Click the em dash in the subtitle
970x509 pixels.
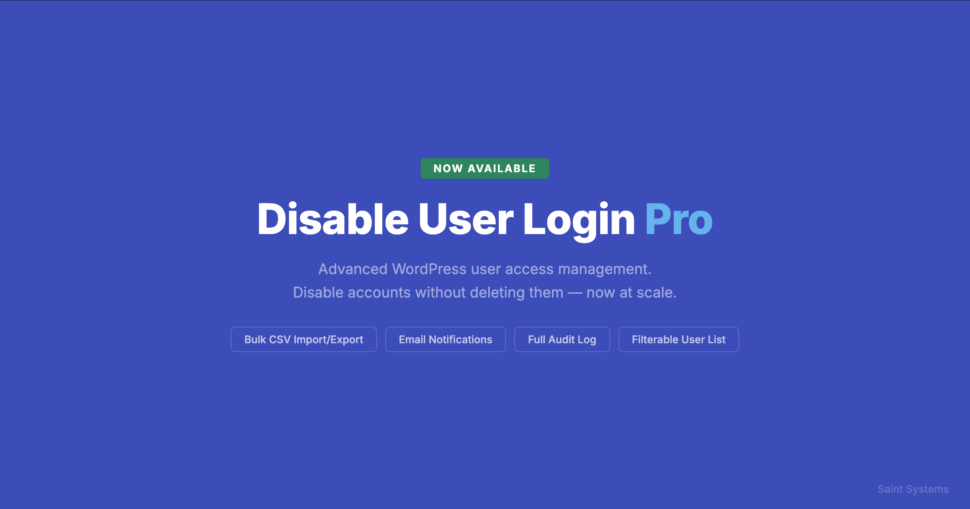[x=575, y=293]
